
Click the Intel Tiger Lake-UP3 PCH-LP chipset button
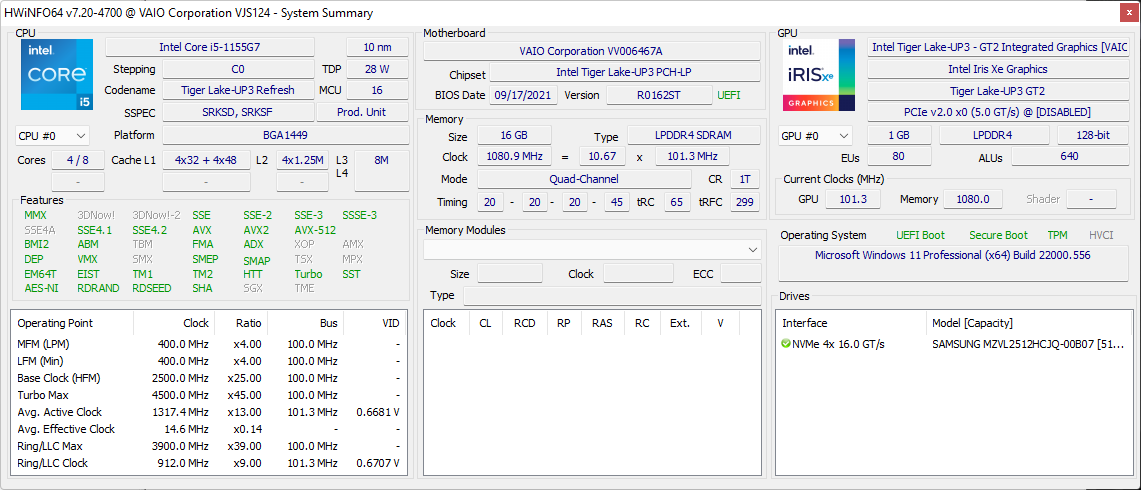(624, 73)
